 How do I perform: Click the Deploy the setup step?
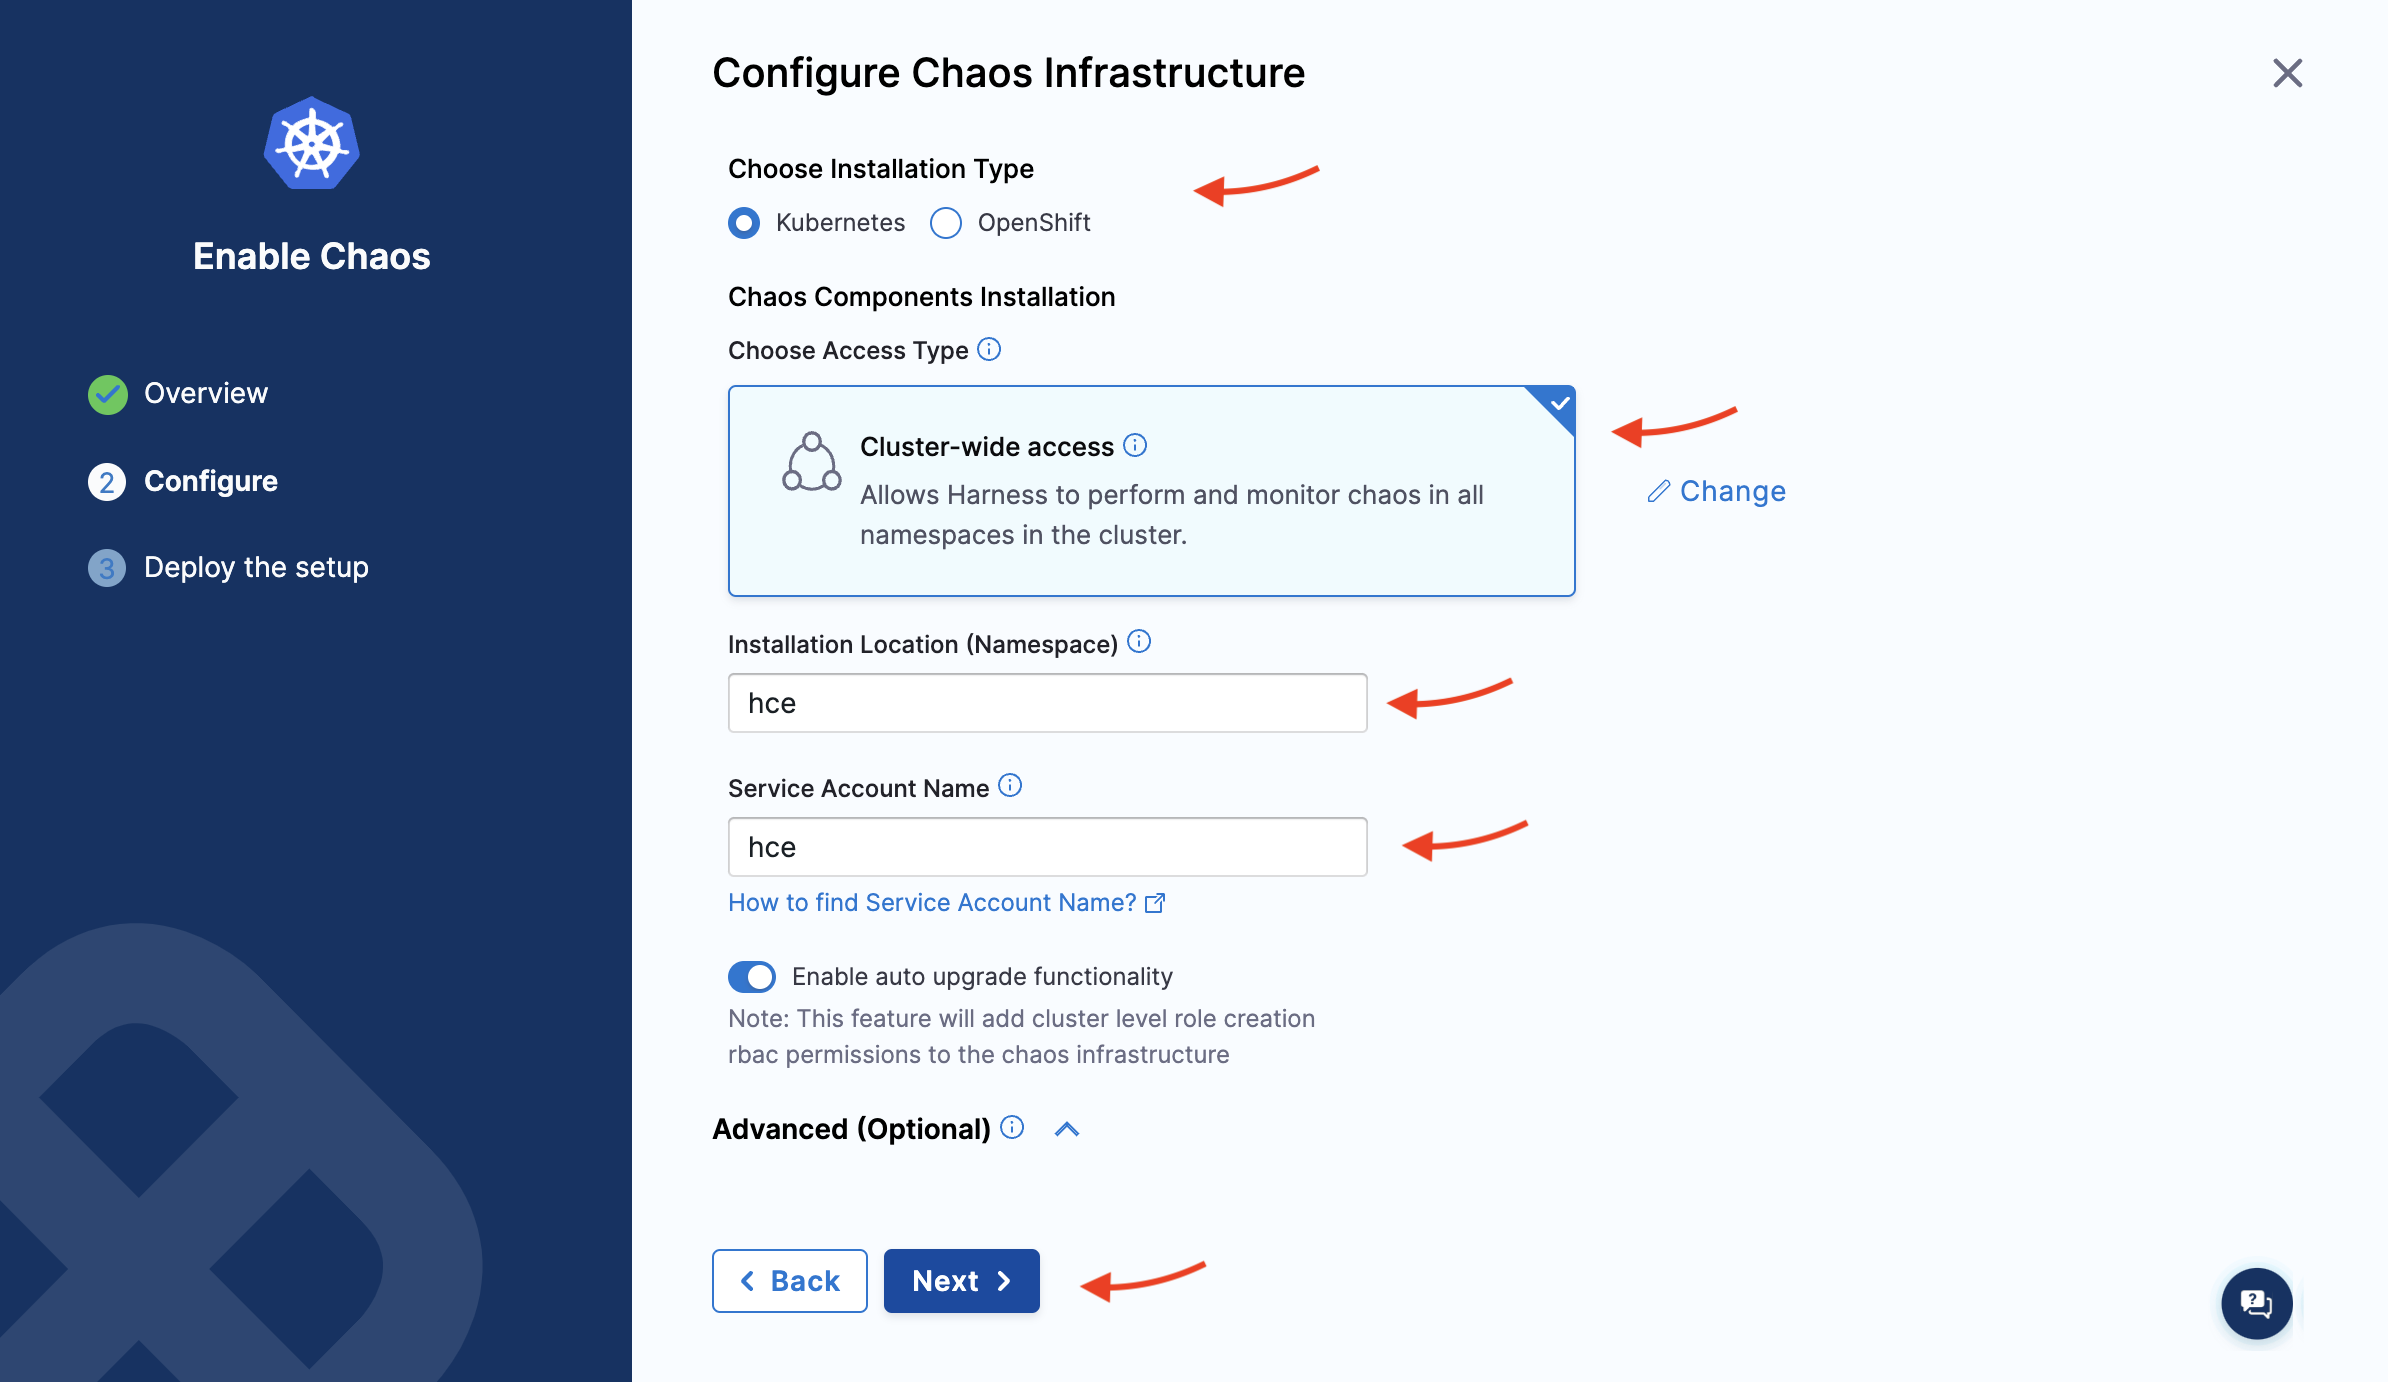pyautogui.click(x=253, y=566)
